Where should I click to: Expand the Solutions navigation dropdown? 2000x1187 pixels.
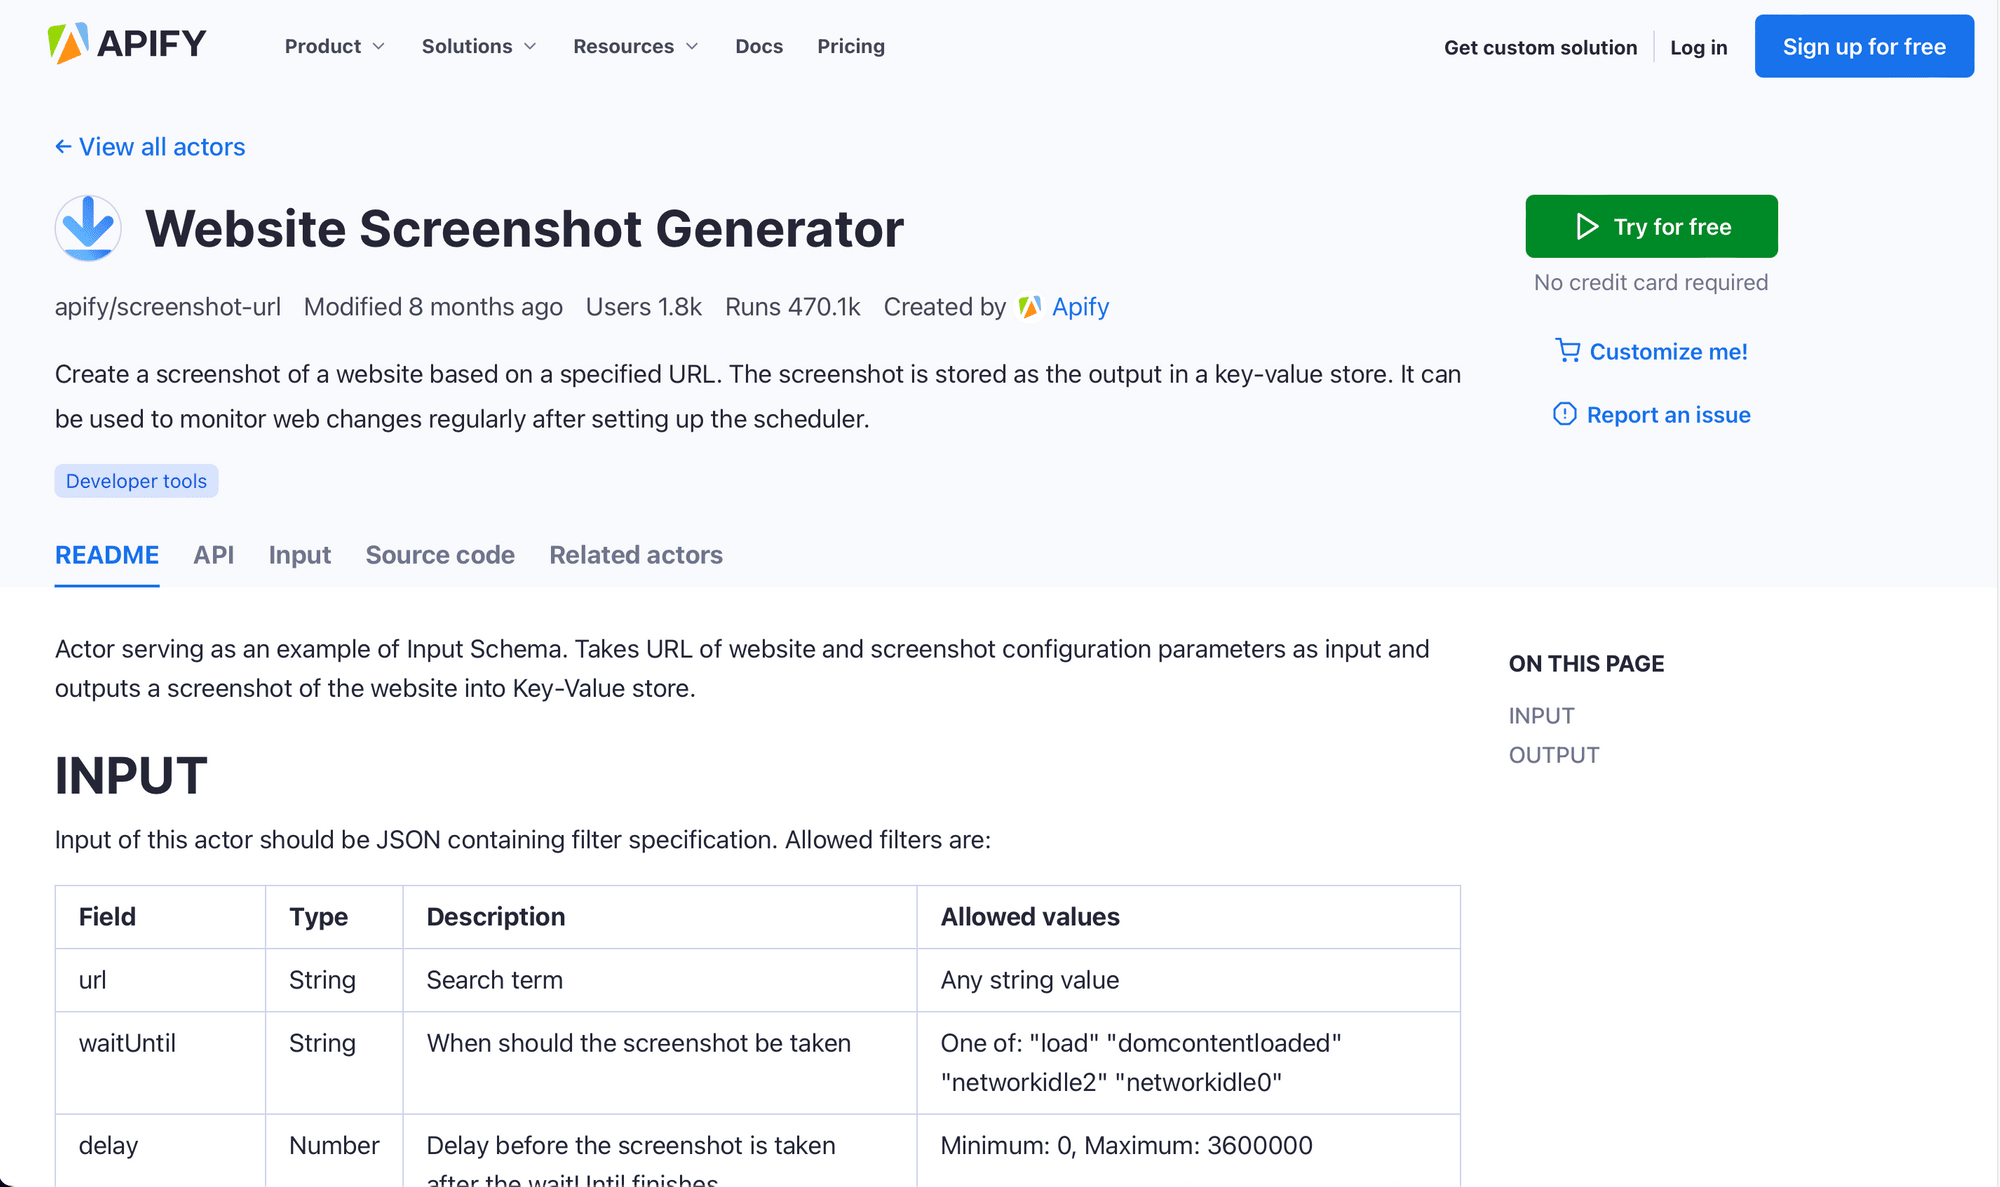(x=480, y=47)
